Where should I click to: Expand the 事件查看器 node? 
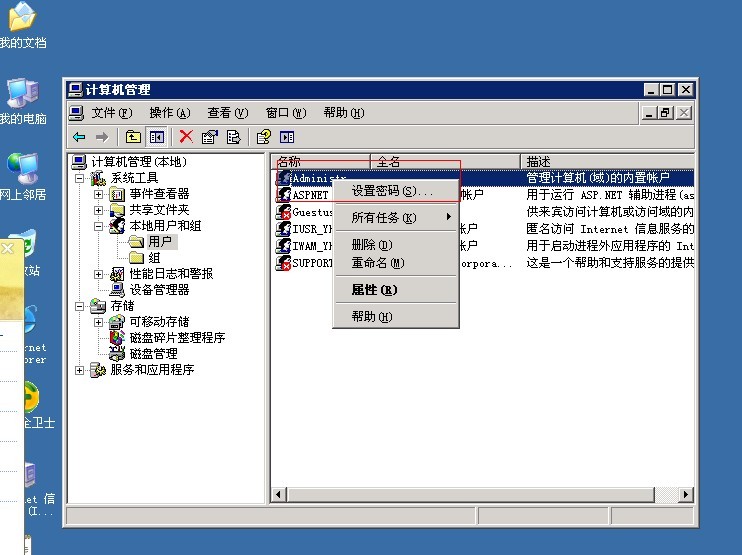click(x=98, y=194)
